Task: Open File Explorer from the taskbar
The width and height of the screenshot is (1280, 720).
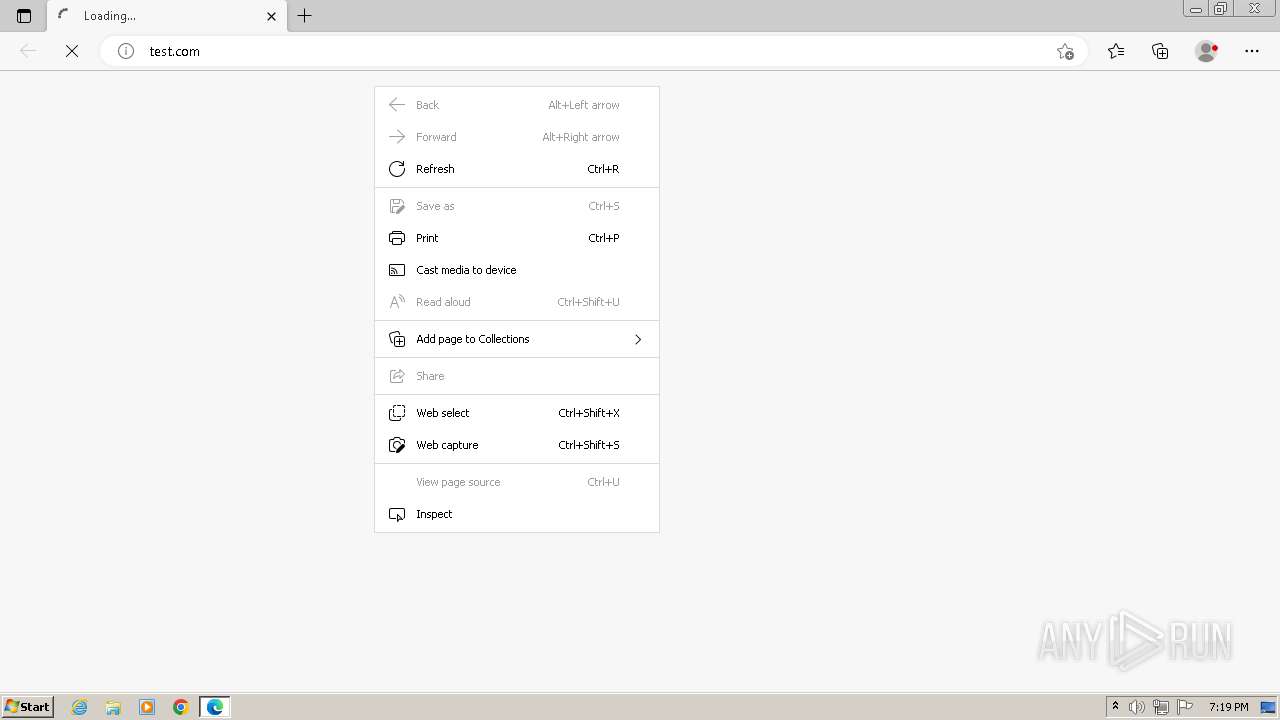Action: pyautogui.click(x=113, y=707)
